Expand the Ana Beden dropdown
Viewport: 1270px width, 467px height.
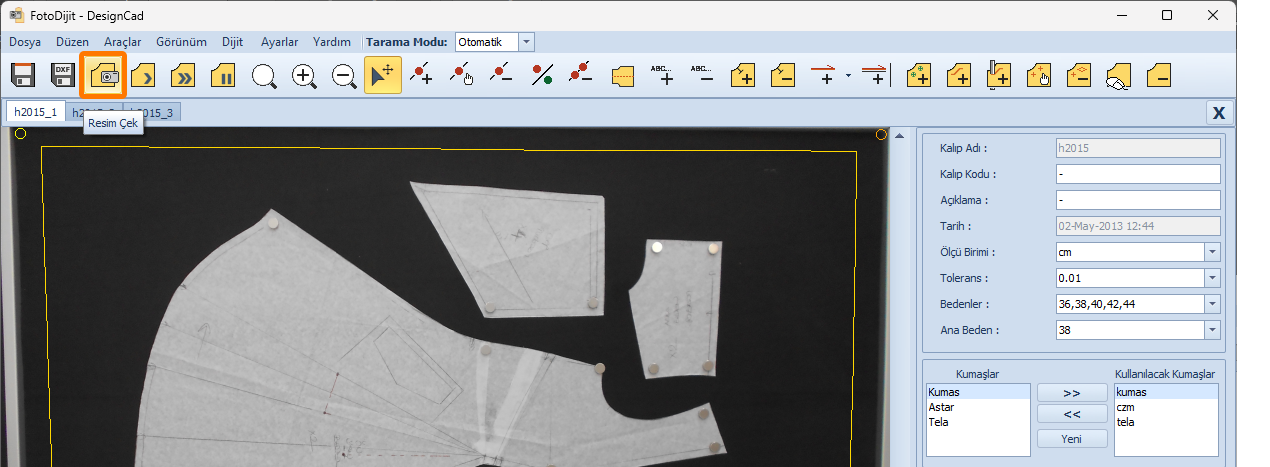click(x=1212, y=330)
